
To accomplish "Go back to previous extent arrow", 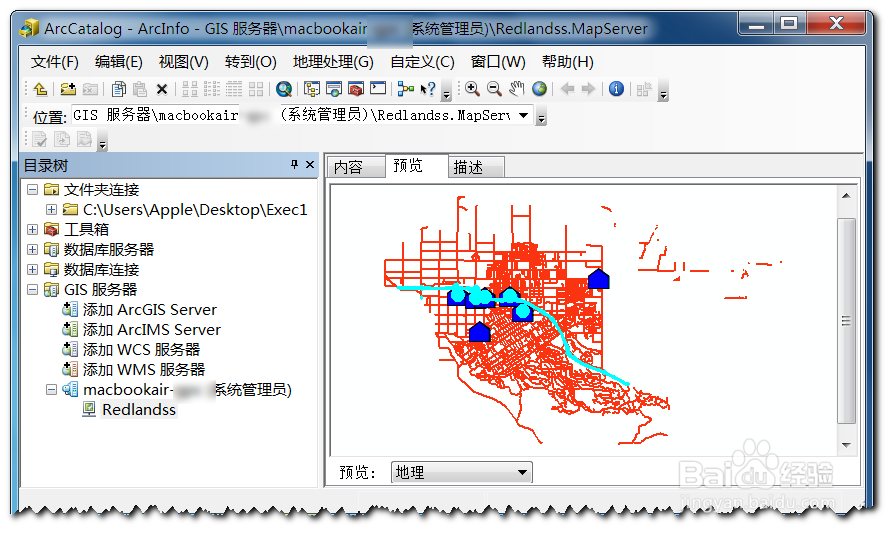I will pos(567,89).
